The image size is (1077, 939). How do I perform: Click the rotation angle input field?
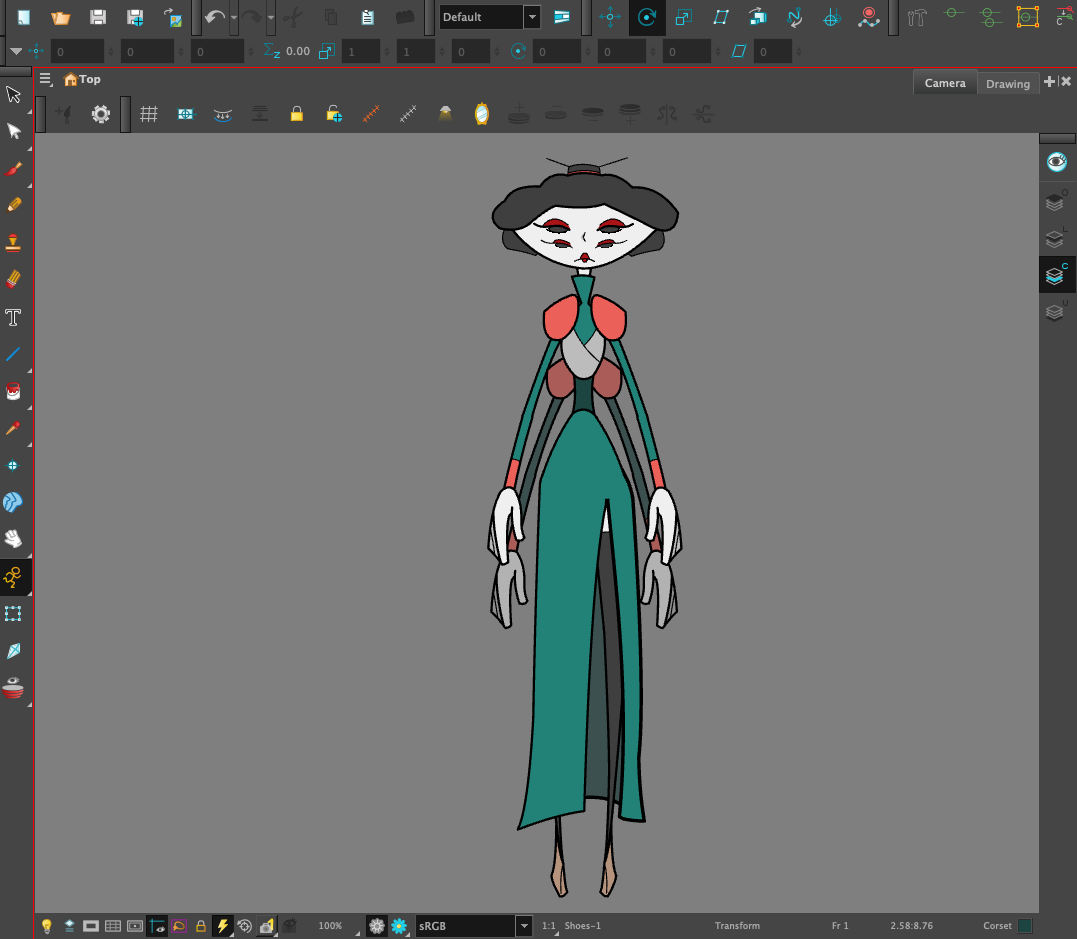coord(556,52)
